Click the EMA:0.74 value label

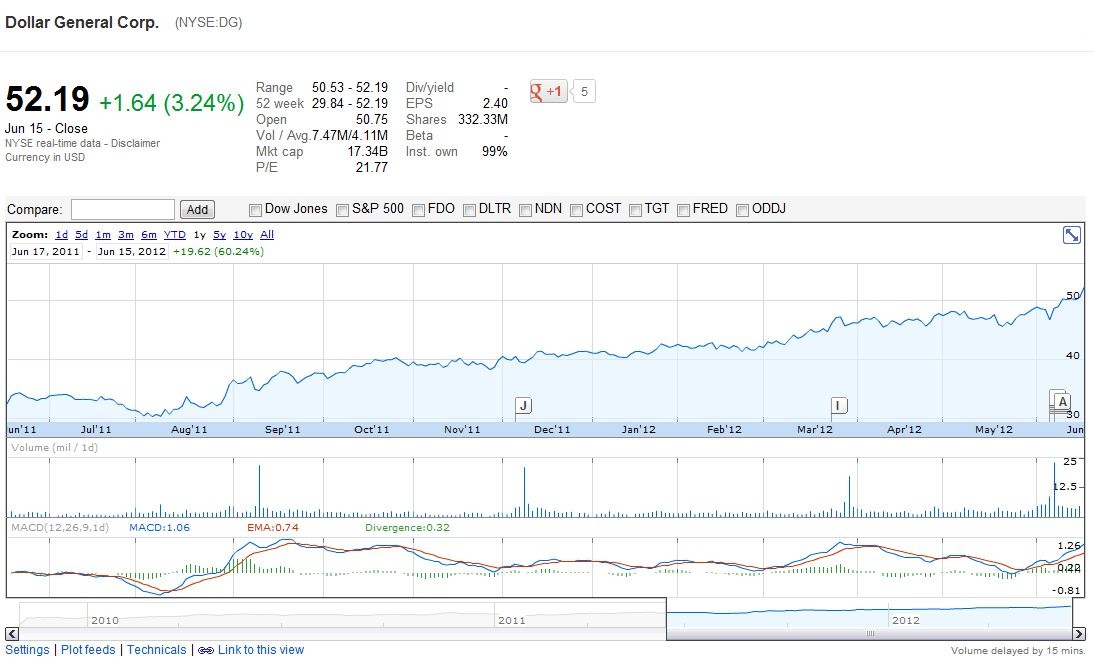(x=273, y=528)
